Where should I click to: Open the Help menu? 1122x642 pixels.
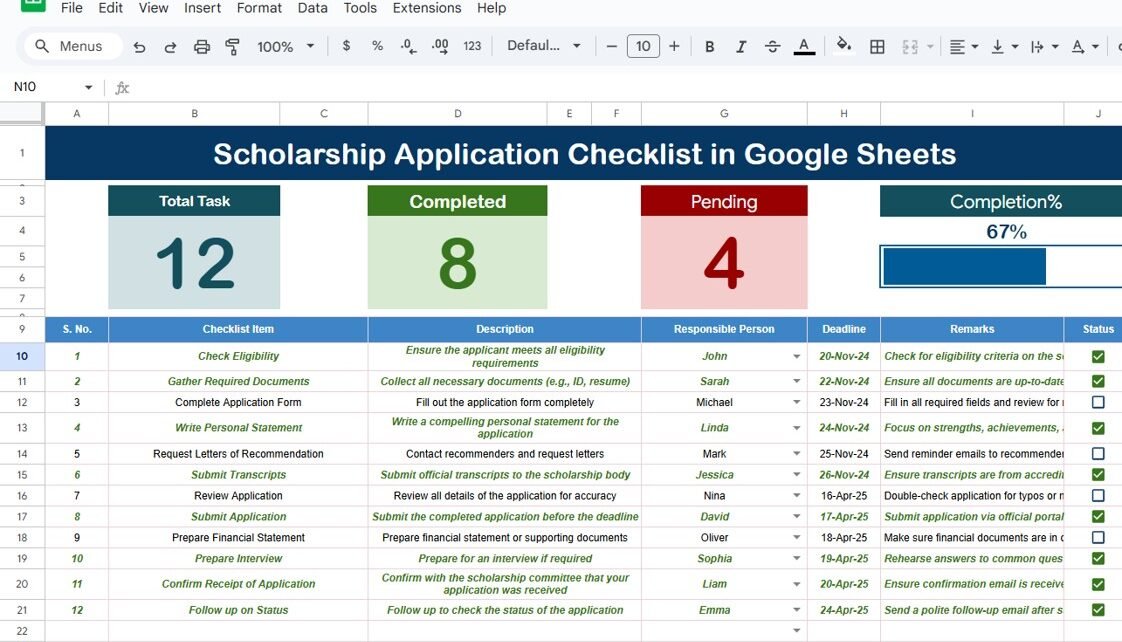point(492,8)
